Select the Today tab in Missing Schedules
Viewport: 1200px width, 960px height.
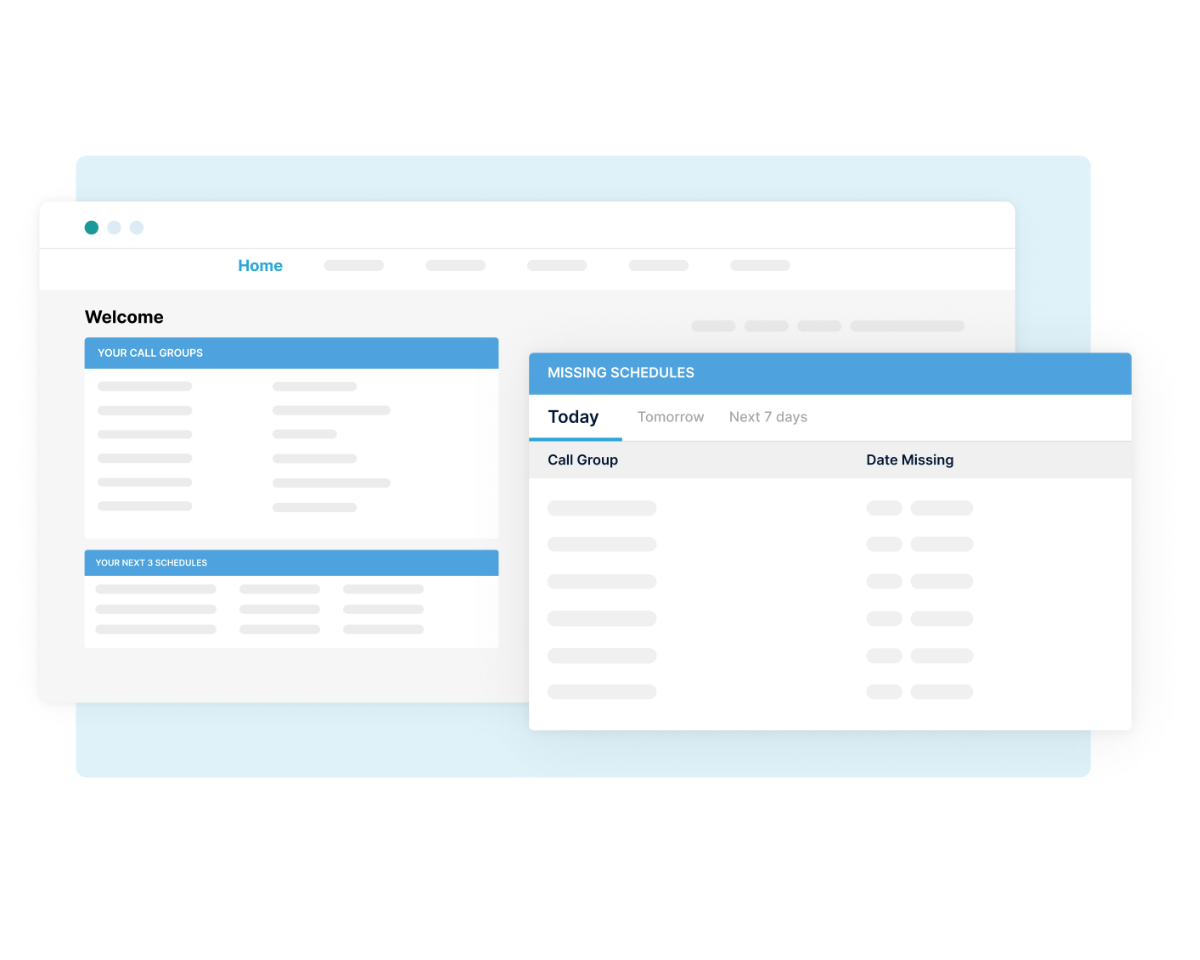click(x=574, y=417)
